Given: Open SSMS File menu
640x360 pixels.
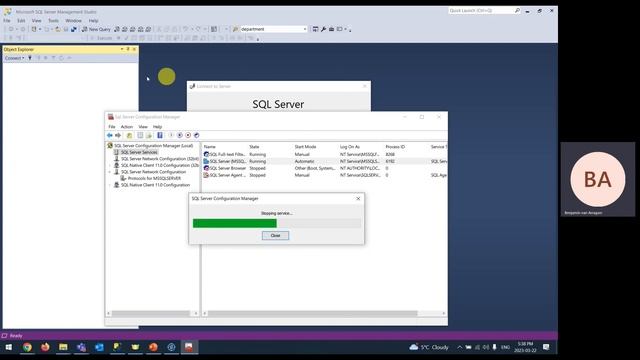Looking at the screenshot, I should click(7, 20).
